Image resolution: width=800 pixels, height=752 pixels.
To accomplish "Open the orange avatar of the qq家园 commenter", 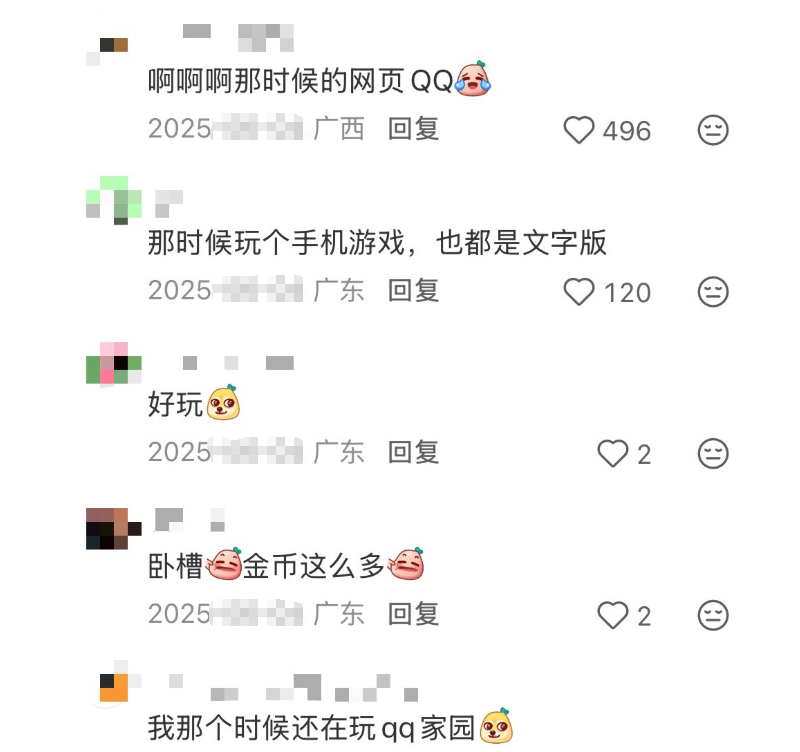I will 113,683.
